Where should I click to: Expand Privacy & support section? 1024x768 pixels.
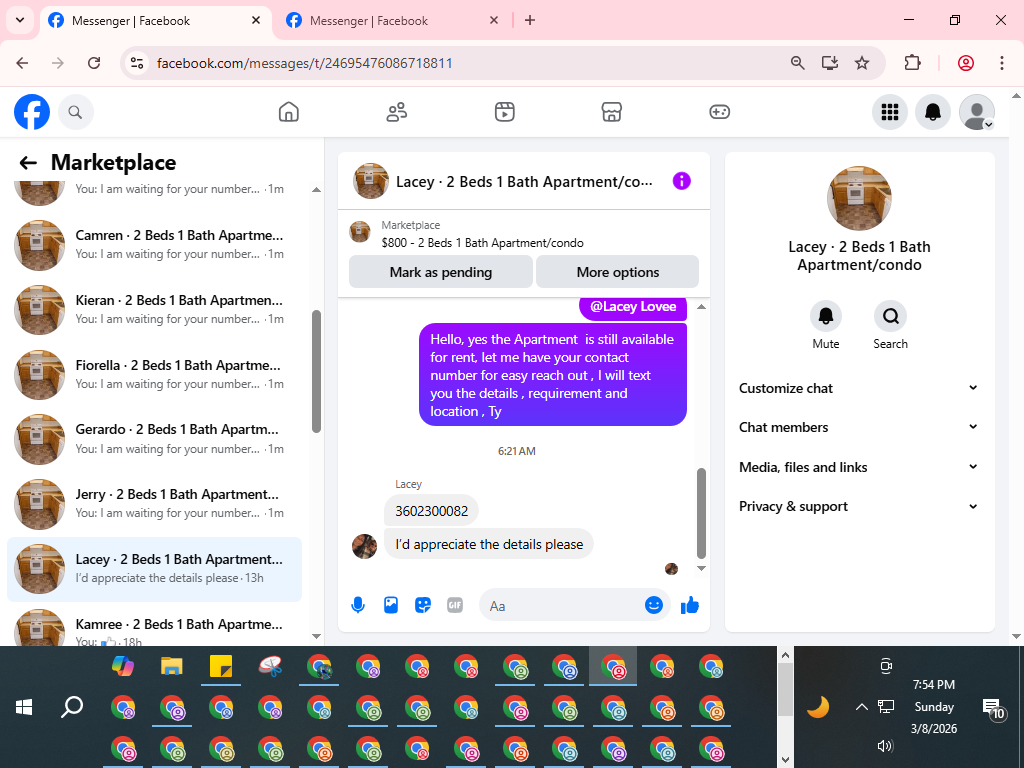859,506
